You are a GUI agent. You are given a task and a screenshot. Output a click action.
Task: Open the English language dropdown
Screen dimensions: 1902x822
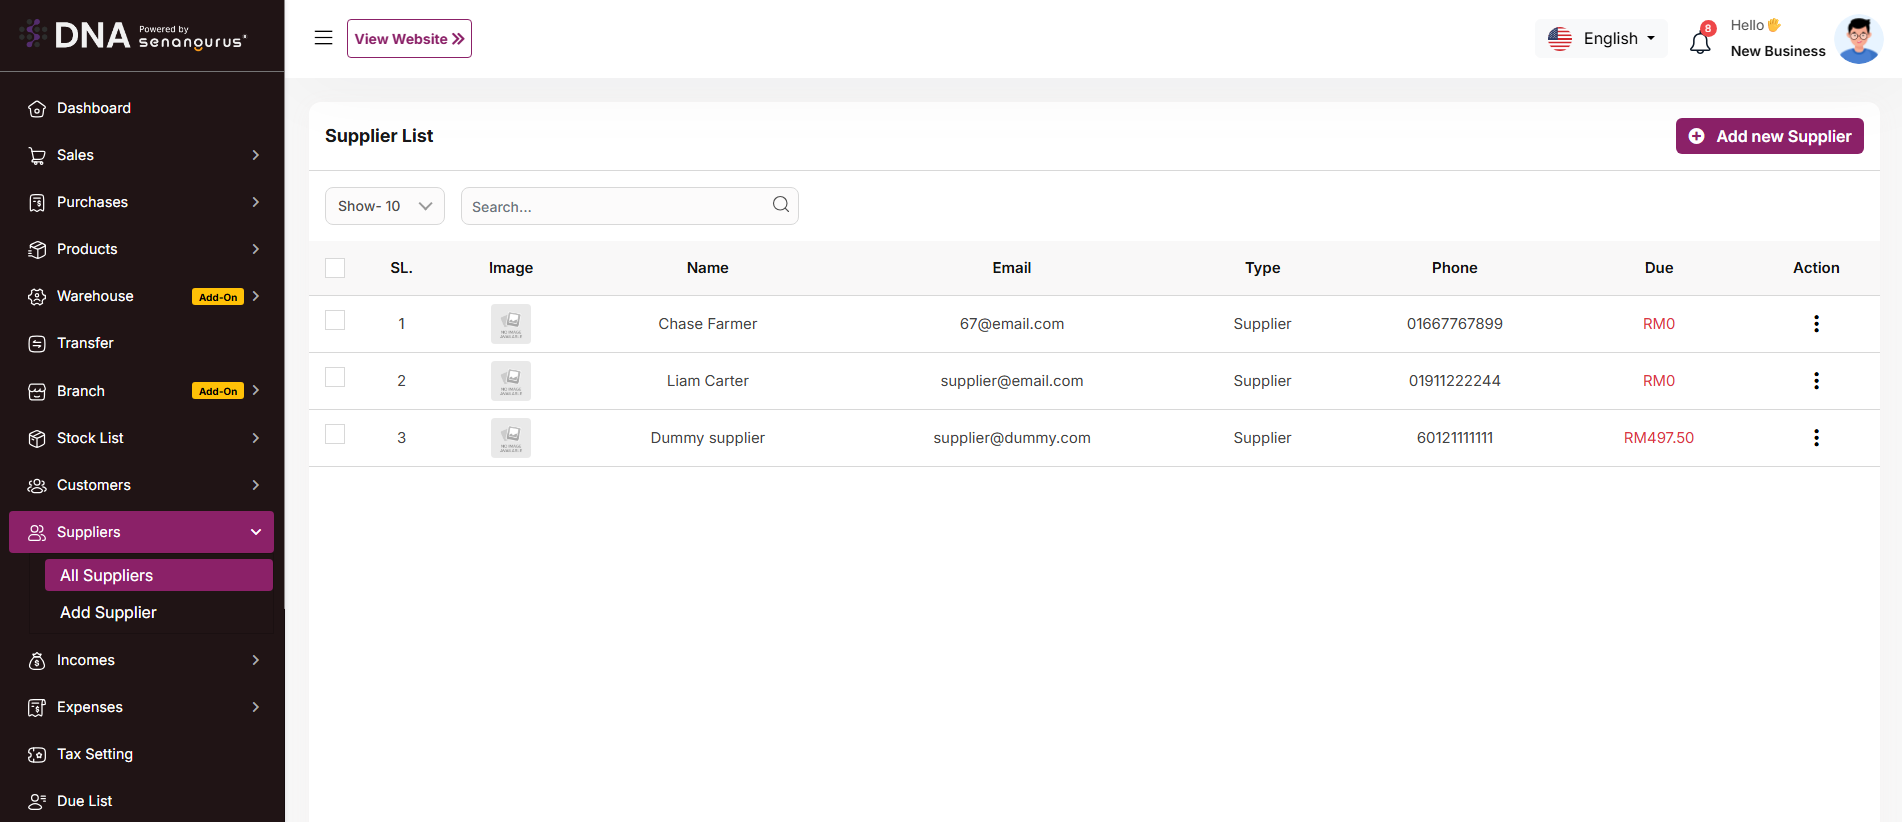coord(1601,39)
